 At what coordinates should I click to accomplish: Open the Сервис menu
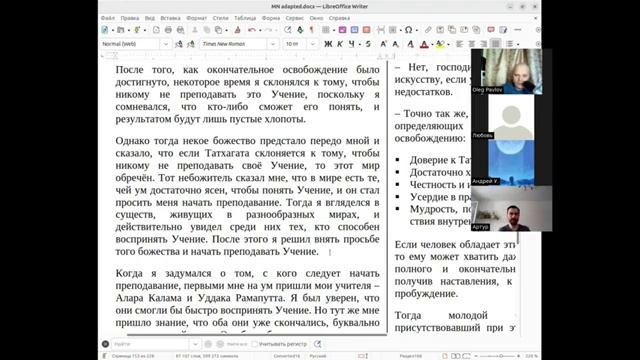pos(294,18)
